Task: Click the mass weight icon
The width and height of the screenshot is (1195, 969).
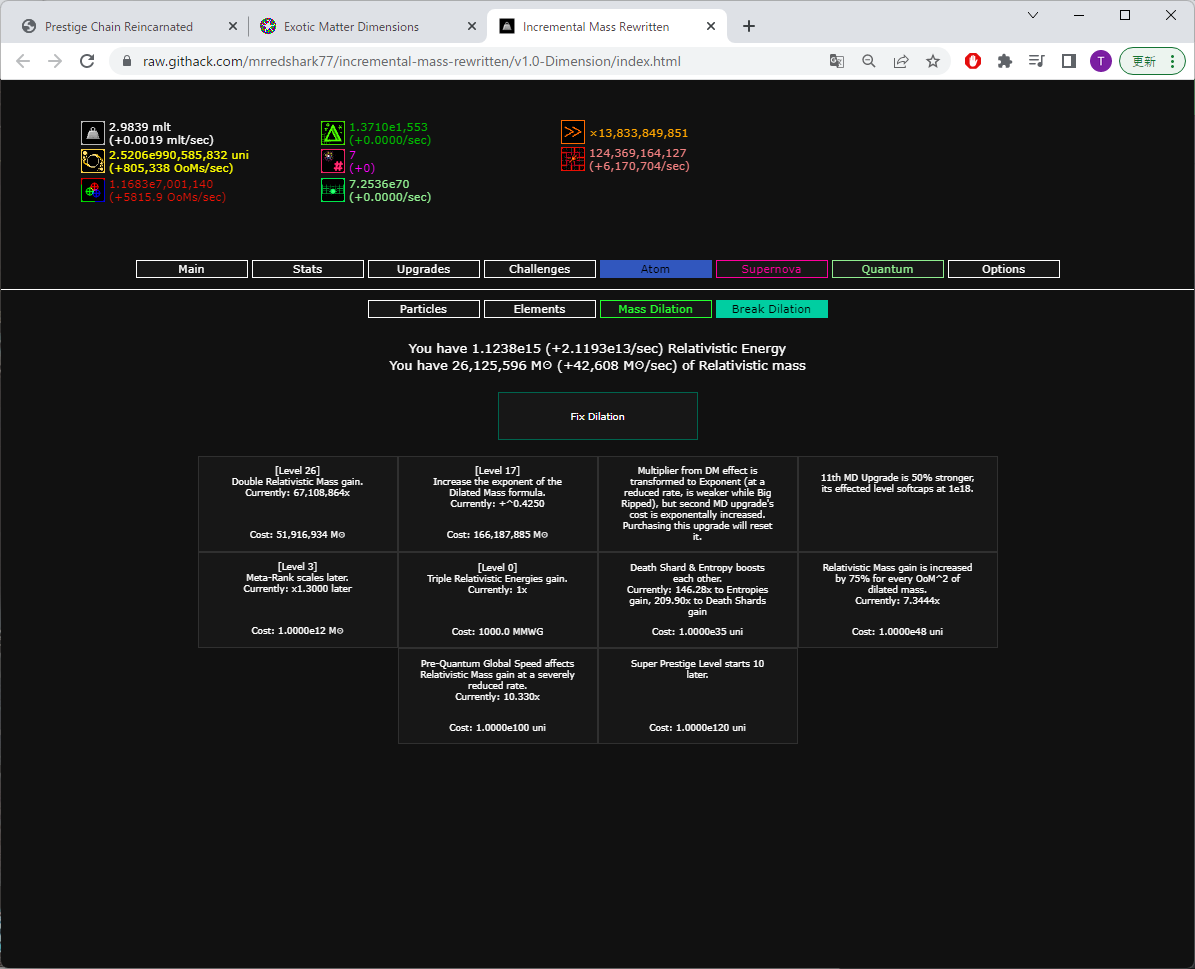Action: [93, 133]
